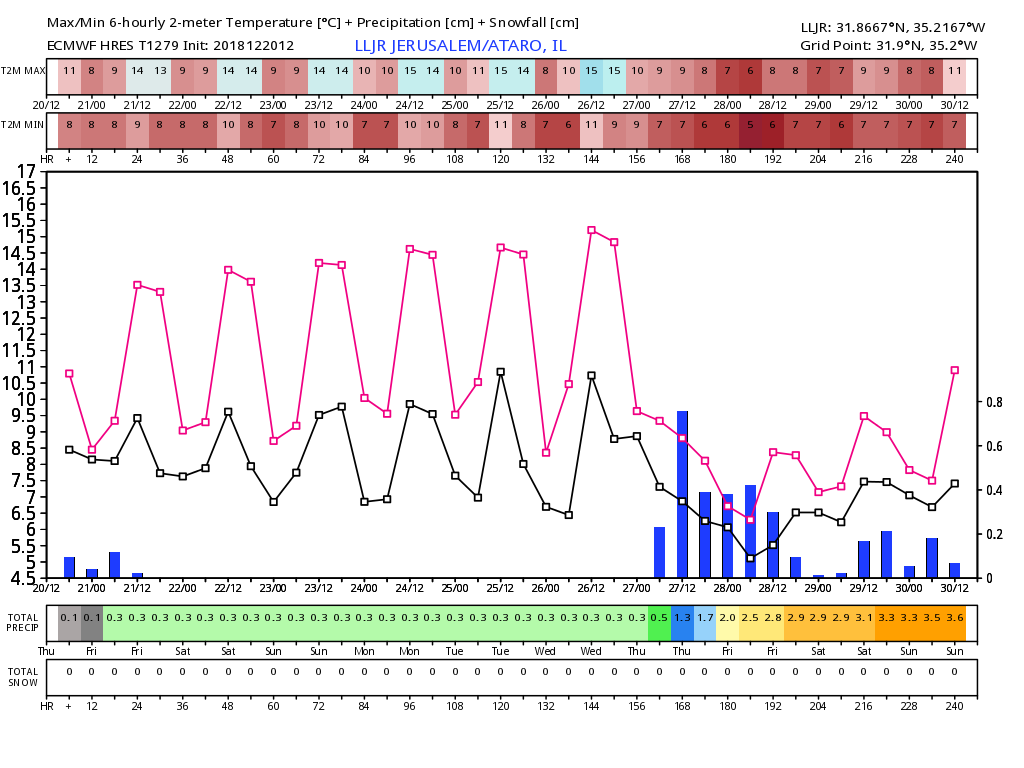The image size is (1024, 768).
Task: Click the light blue 1.7 precip cell
Action: point(705,618)
